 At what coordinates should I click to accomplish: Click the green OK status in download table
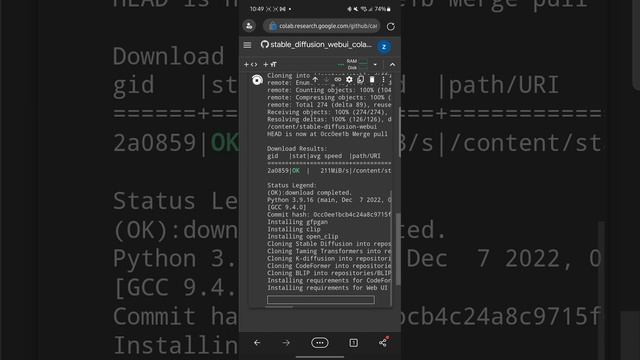point(296,171)
